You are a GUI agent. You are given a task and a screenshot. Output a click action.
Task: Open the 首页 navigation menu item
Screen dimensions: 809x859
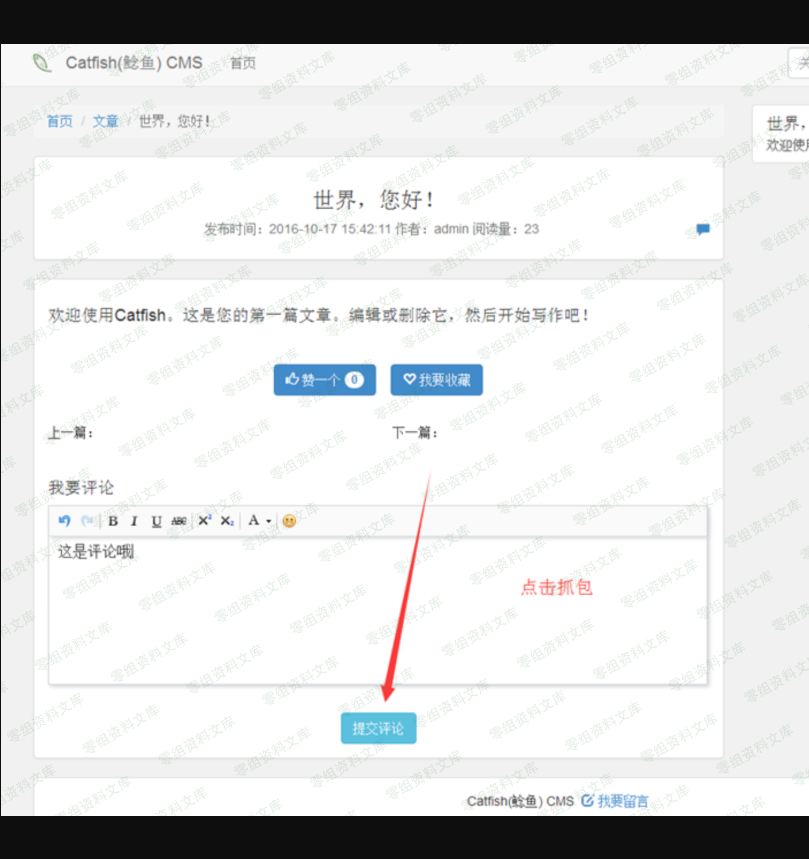(x=243, y=63)
